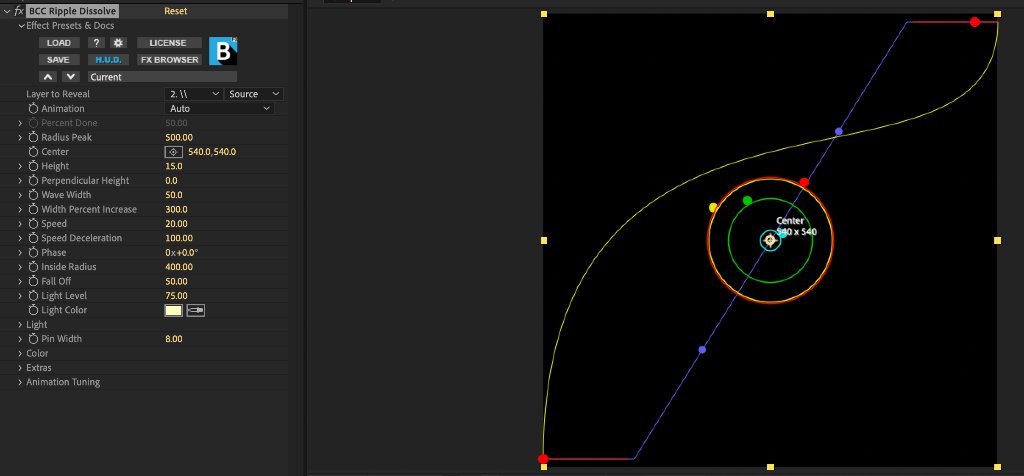Toggle Center stopwatch
Image resolution: width=1024 pixels, height=476 pixels.
click(x=33, y=151)
